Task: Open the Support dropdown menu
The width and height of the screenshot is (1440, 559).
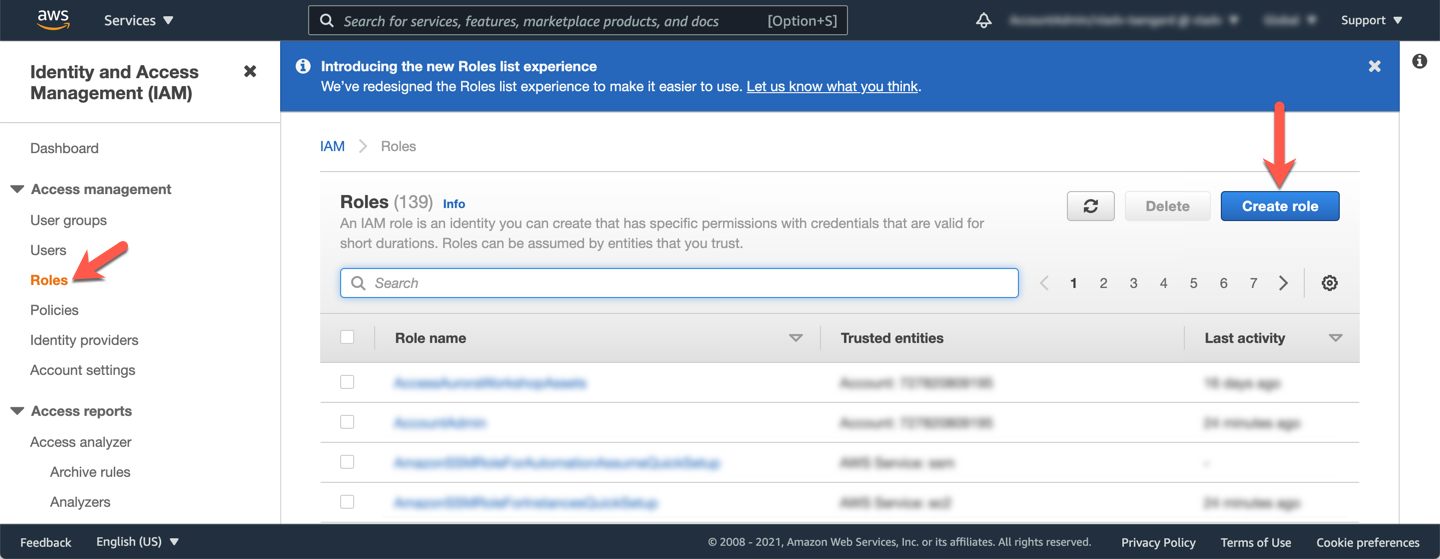Action: coord(1371,20)
